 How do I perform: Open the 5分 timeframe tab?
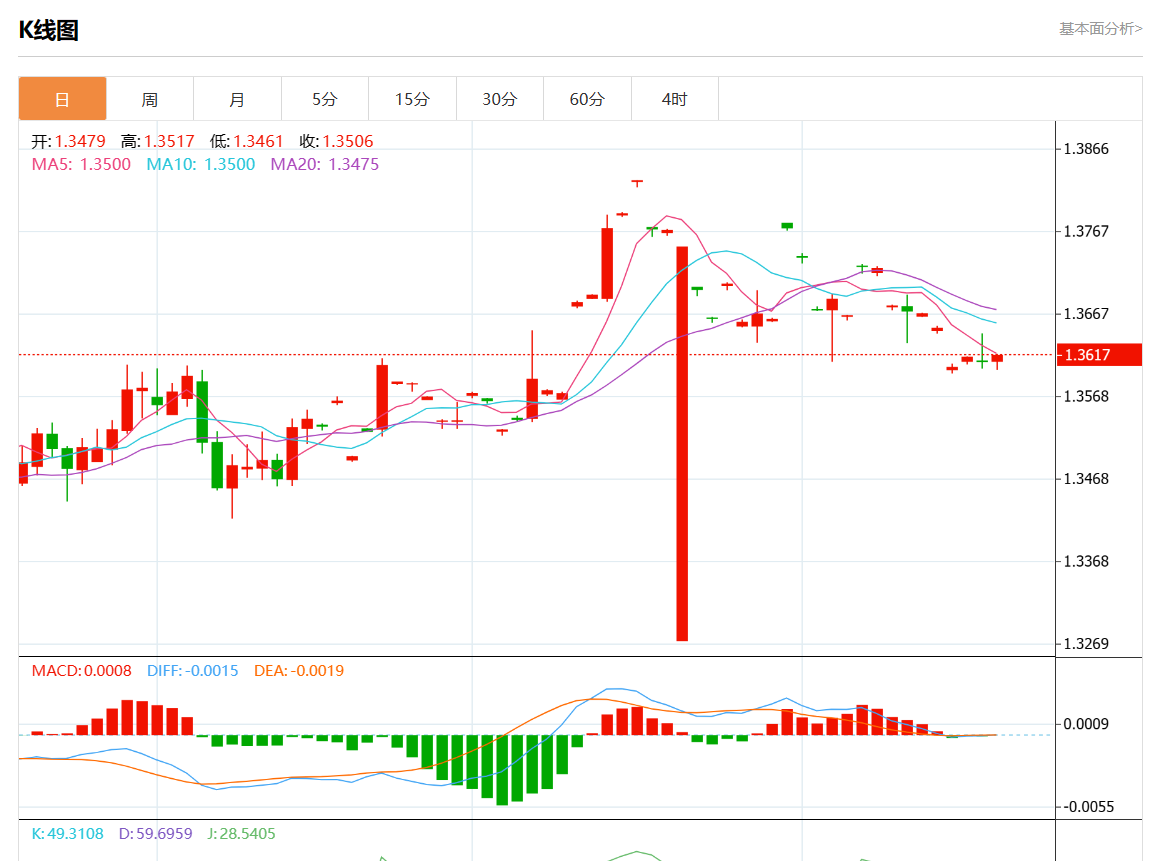(x=324, y=98)
